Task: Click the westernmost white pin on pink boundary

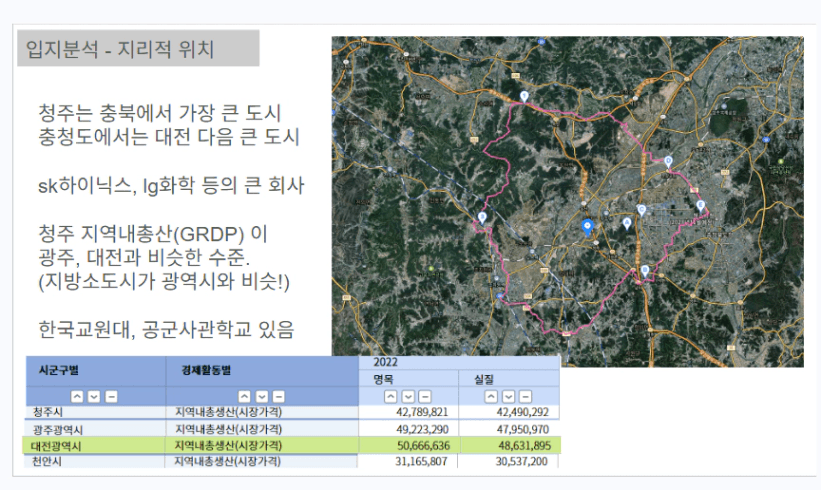Action: [x=482, y=217]
